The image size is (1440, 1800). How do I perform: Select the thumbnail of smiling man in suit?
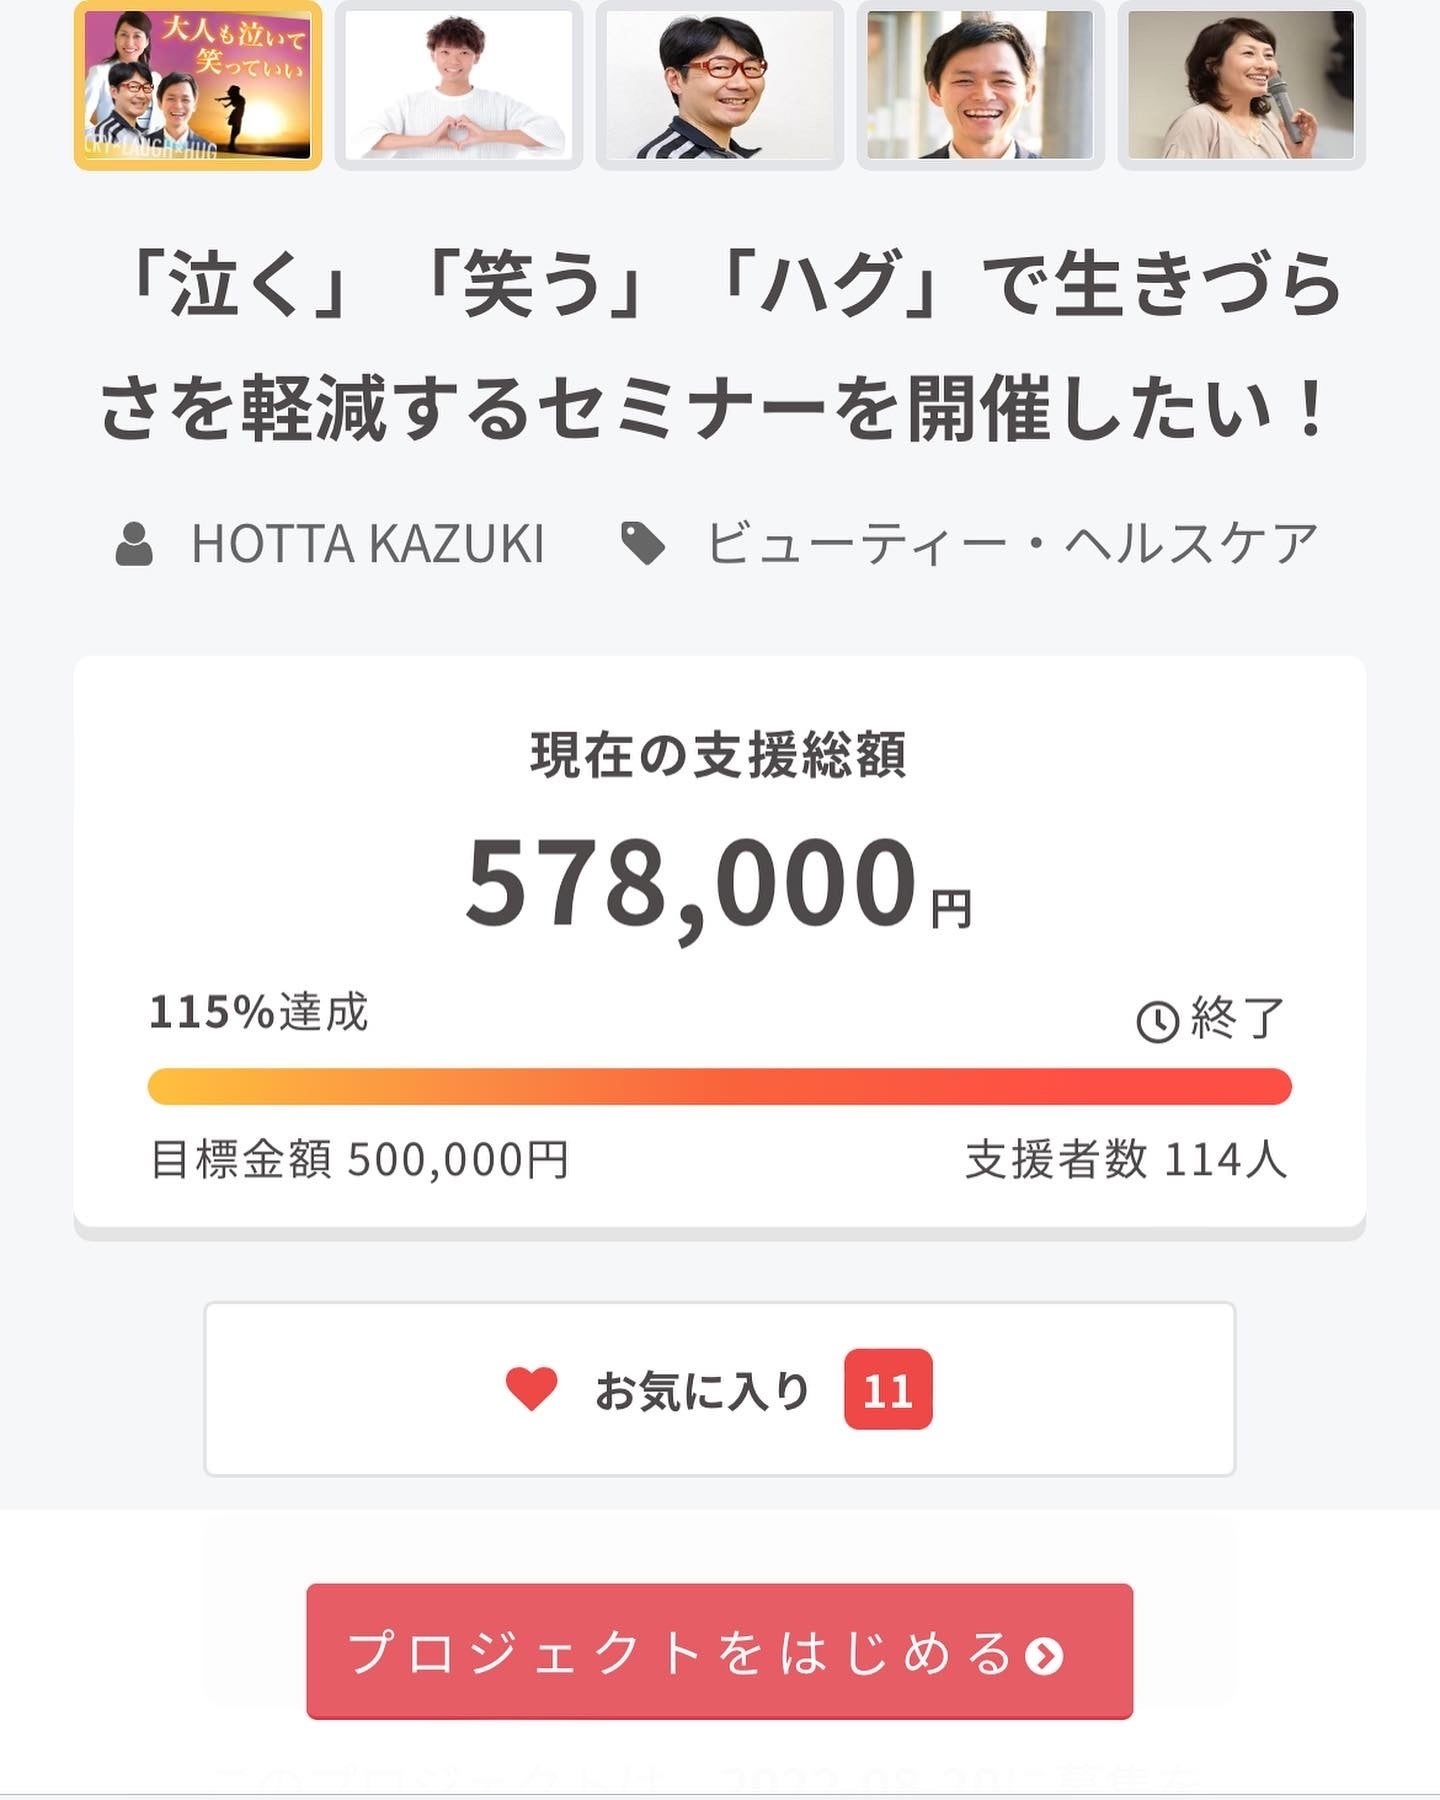tap(981, 85)
